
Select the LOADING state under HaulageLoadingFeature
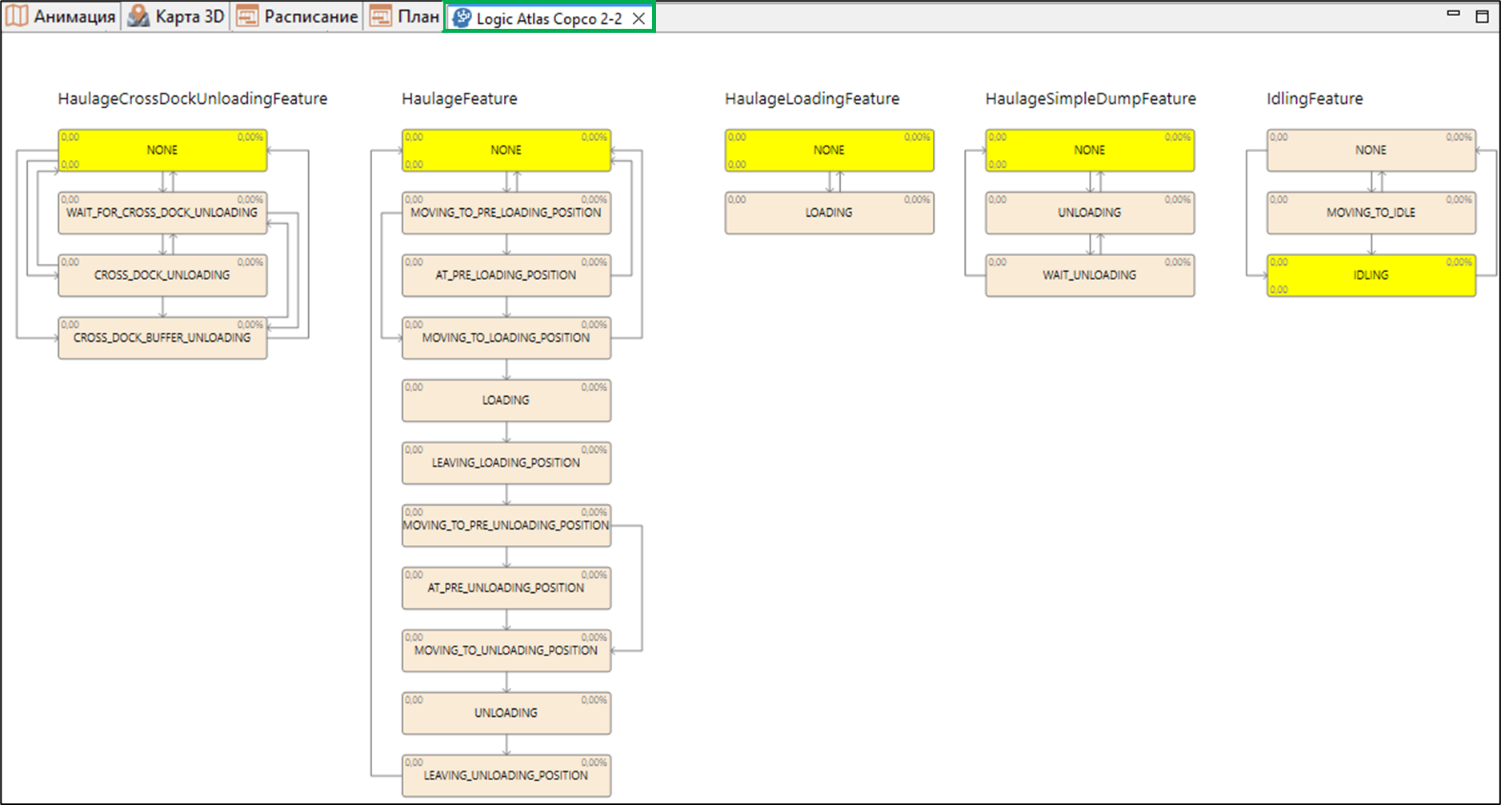829,213
